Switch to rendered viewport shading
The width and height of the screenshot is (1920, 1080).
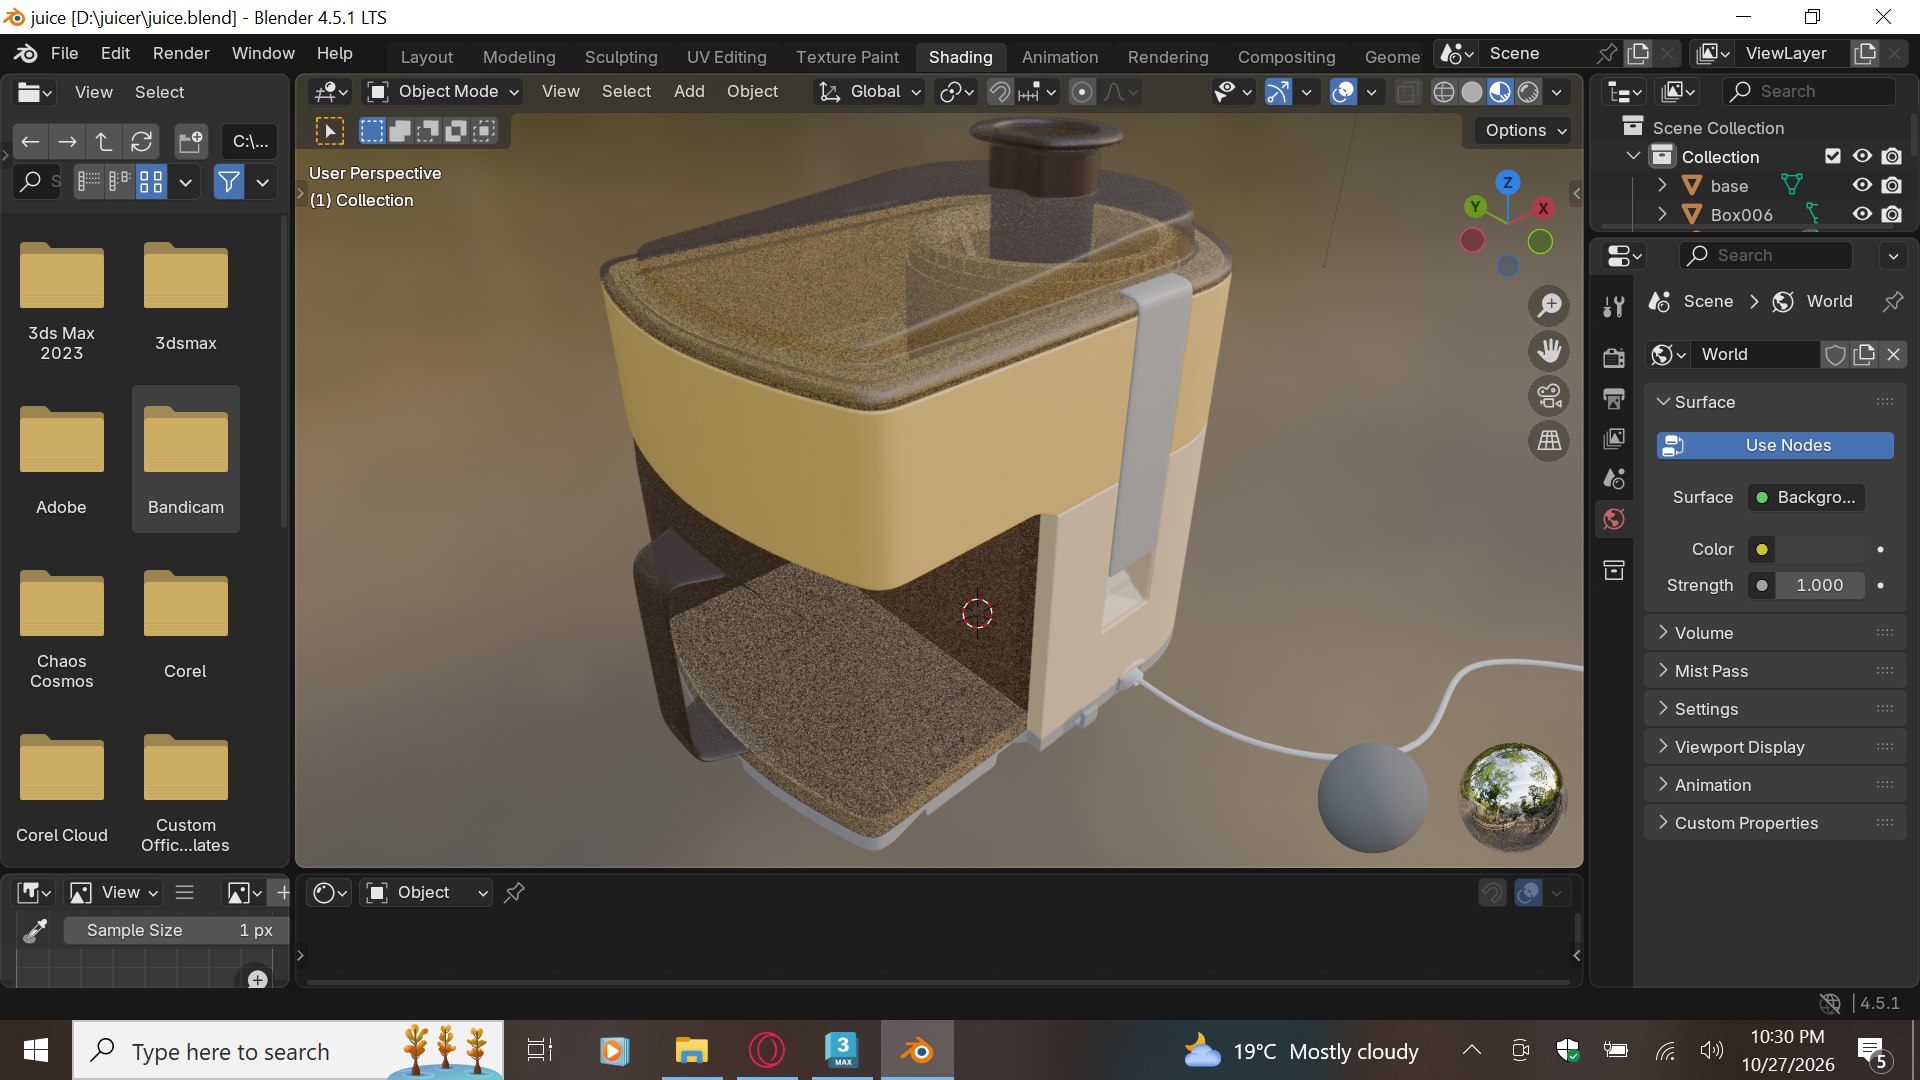(x=1528, y=92)
